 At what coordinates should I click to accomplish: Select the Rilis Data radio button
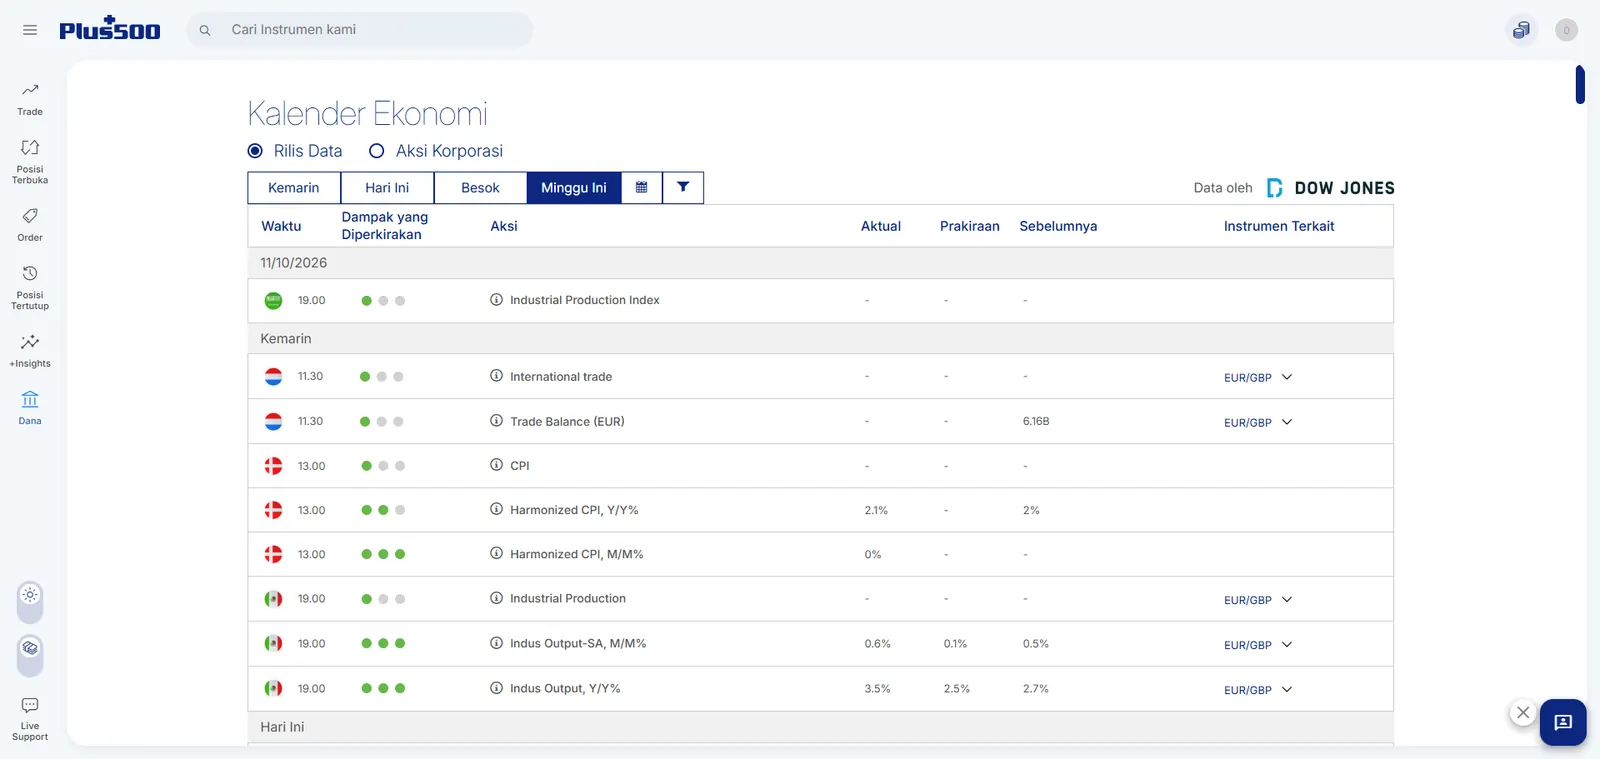pos(255,151)
